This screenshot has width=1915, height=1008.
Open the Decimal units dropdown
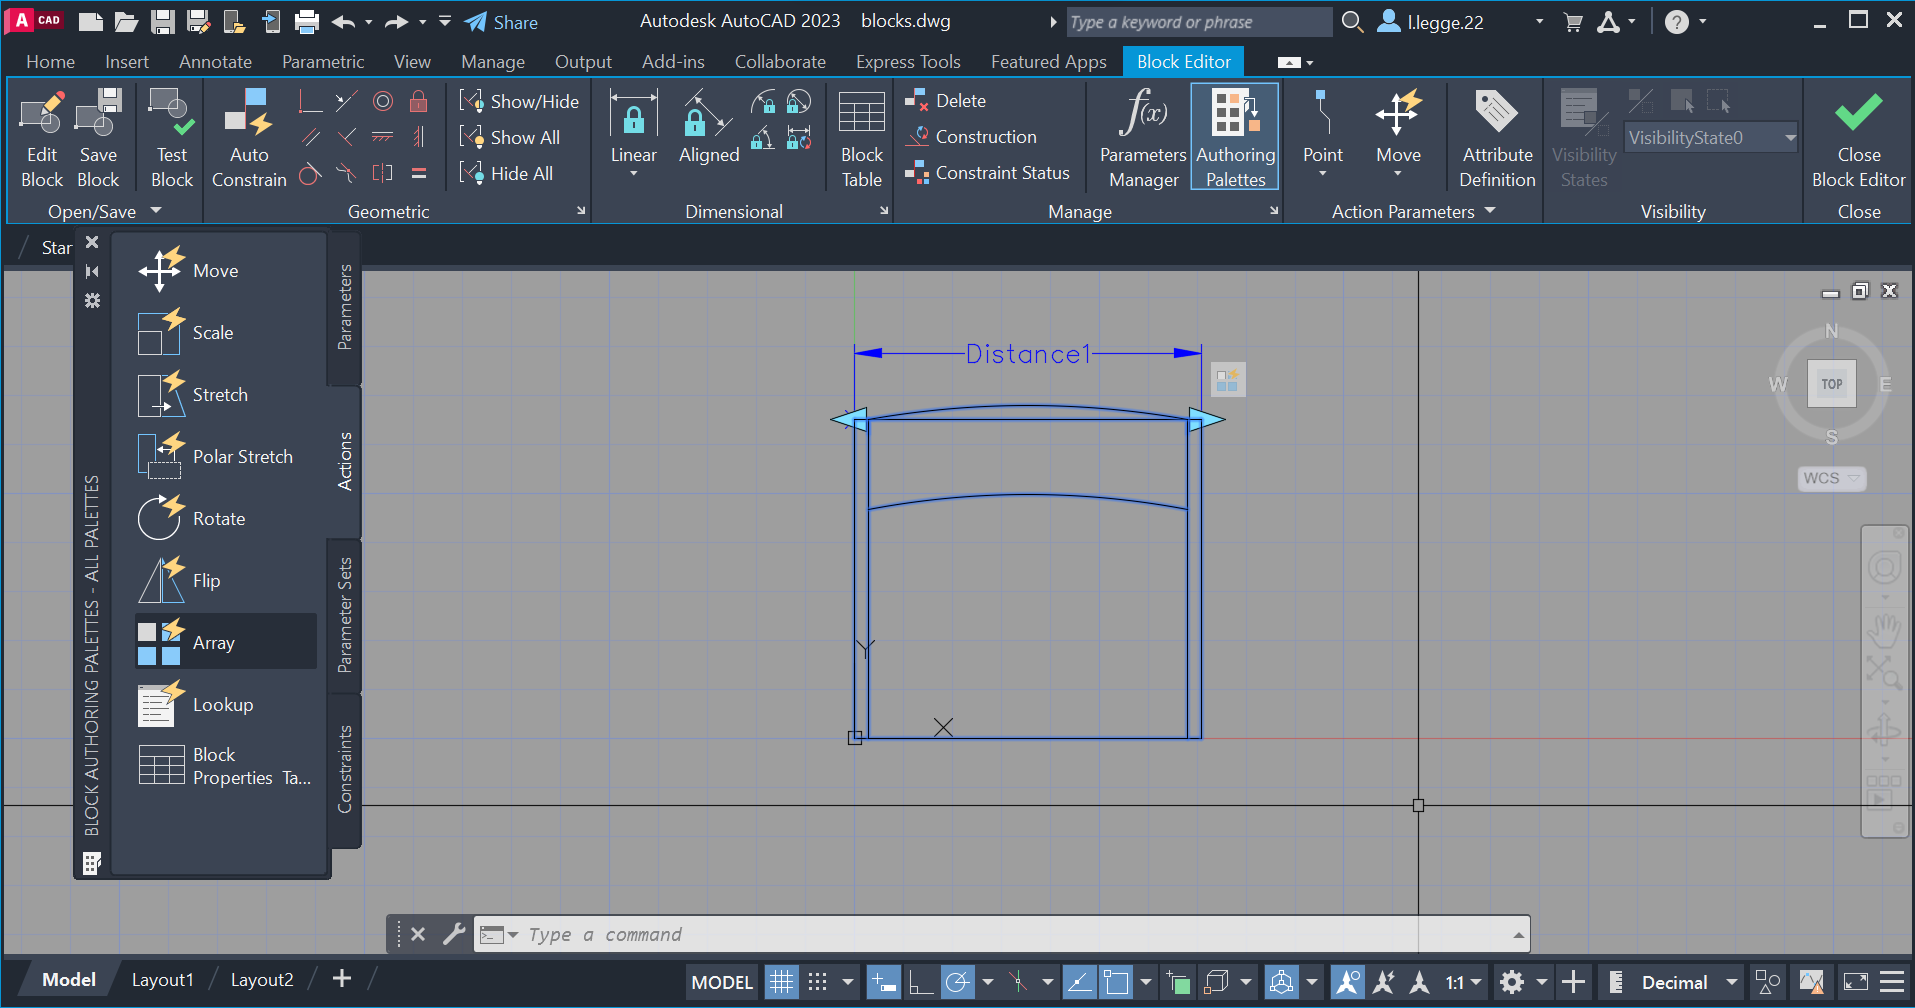[x=1731, y=982]
